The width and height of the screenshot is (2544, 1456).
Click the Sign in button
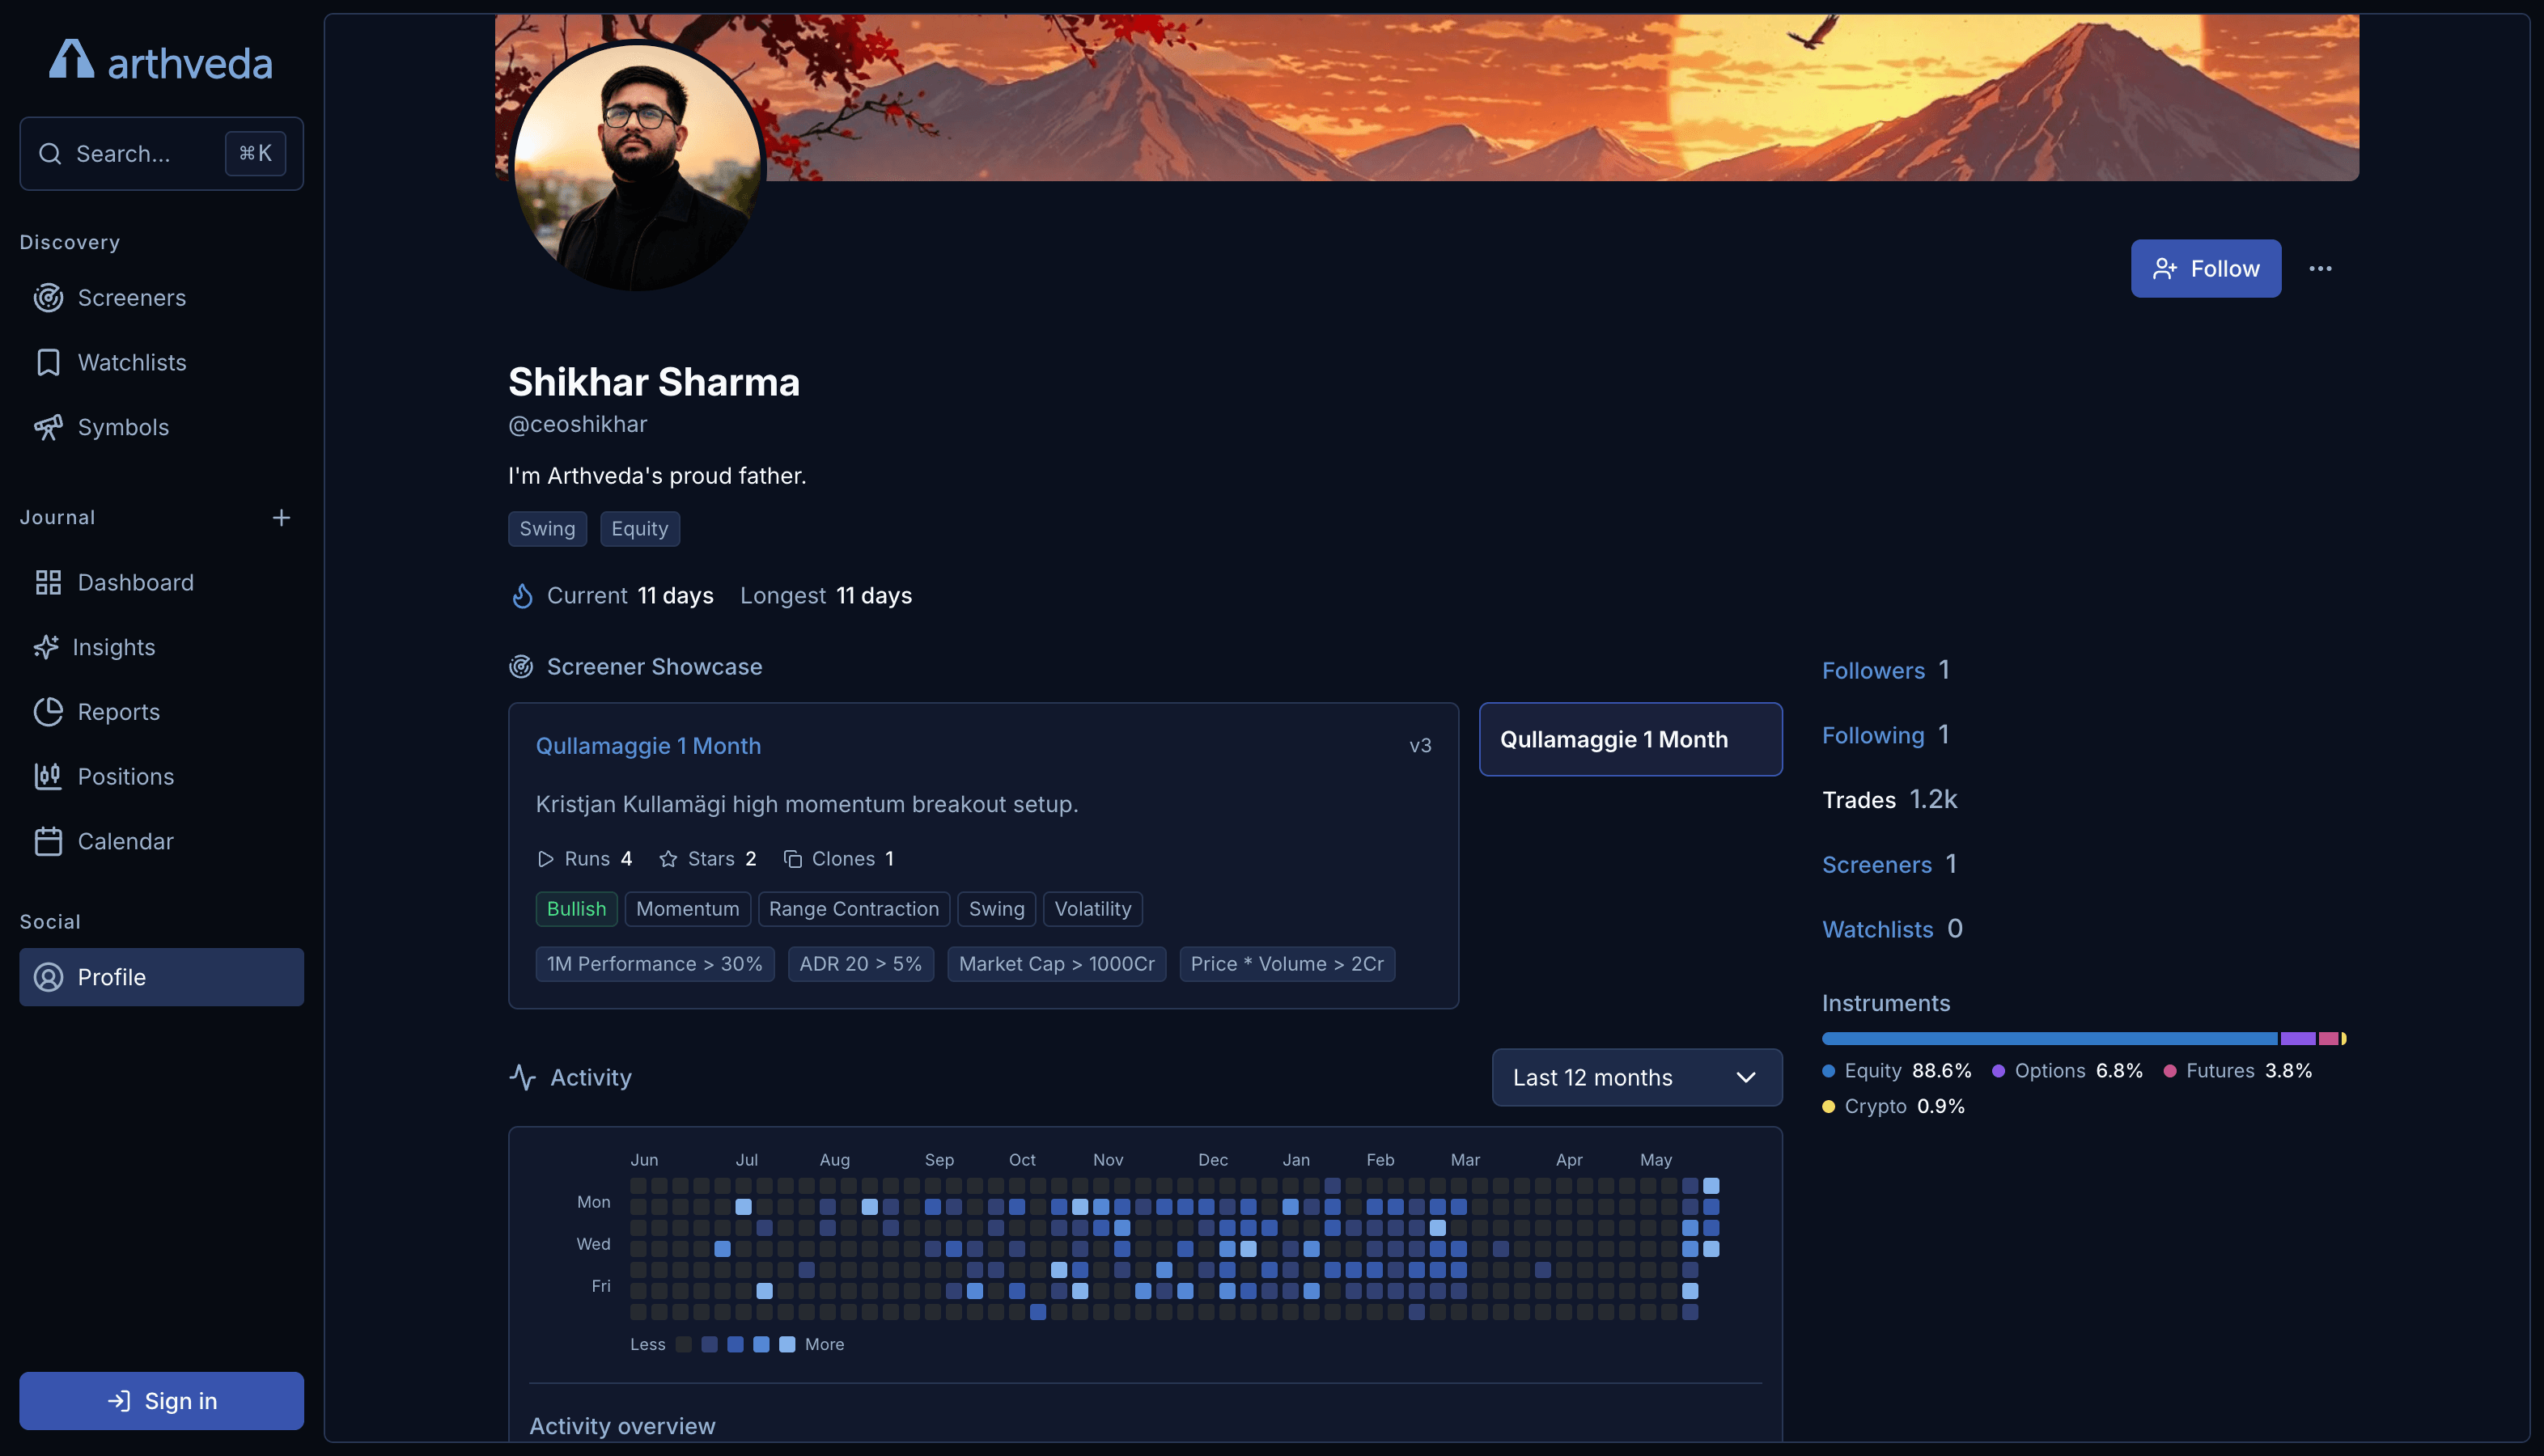click(162, 1401)
